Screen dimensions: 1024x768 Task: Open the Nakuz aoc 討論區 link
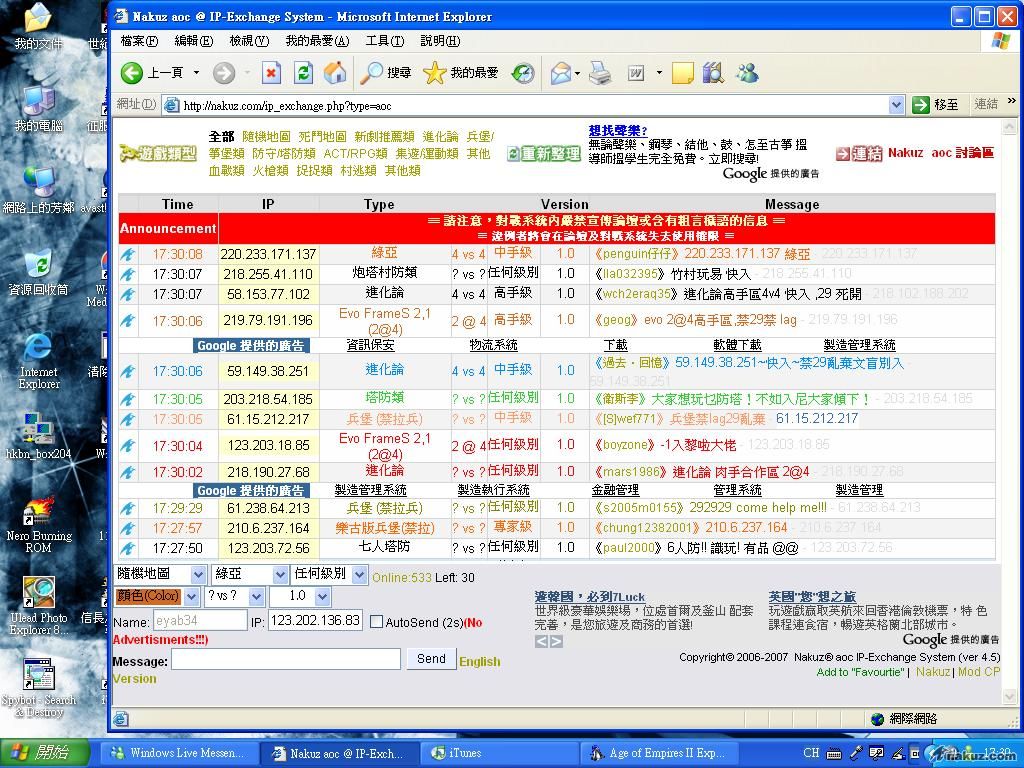pyautogui.click(x=940, y=153)
